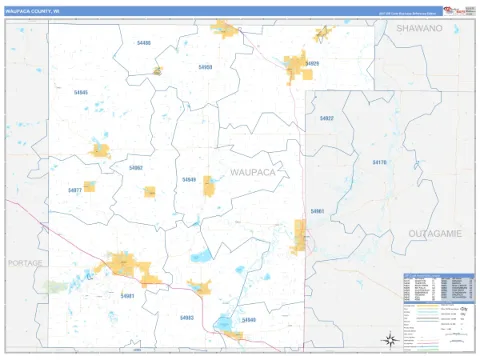Select the SHAWANO county label
The image size is (480, 360).
(x=419, y=28)
